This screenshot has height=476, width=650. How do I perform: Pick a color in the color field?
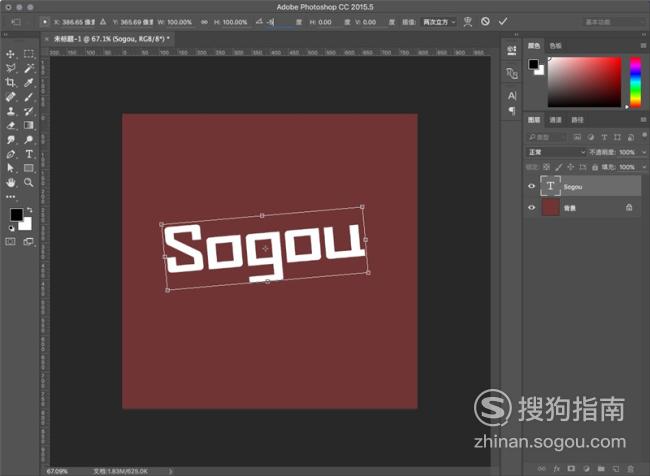point(585,82)
